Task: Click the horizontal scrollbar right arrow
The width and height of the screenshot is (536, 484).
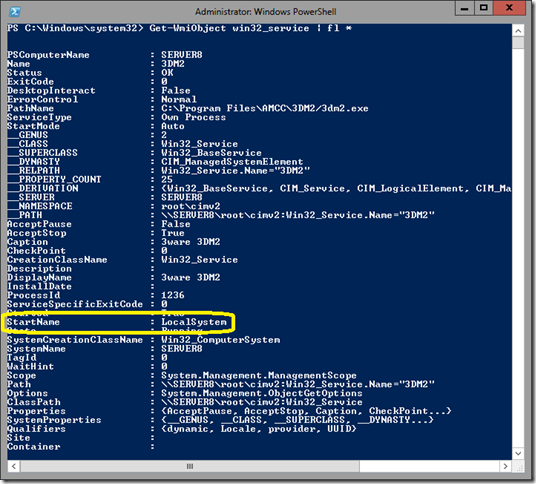Action: tap(506, 466)
